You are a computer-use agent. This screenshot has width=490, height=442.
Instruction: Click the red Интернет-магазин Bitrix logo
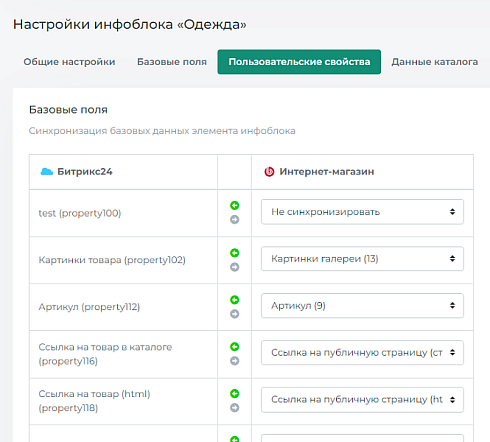[x=269, y=172]
